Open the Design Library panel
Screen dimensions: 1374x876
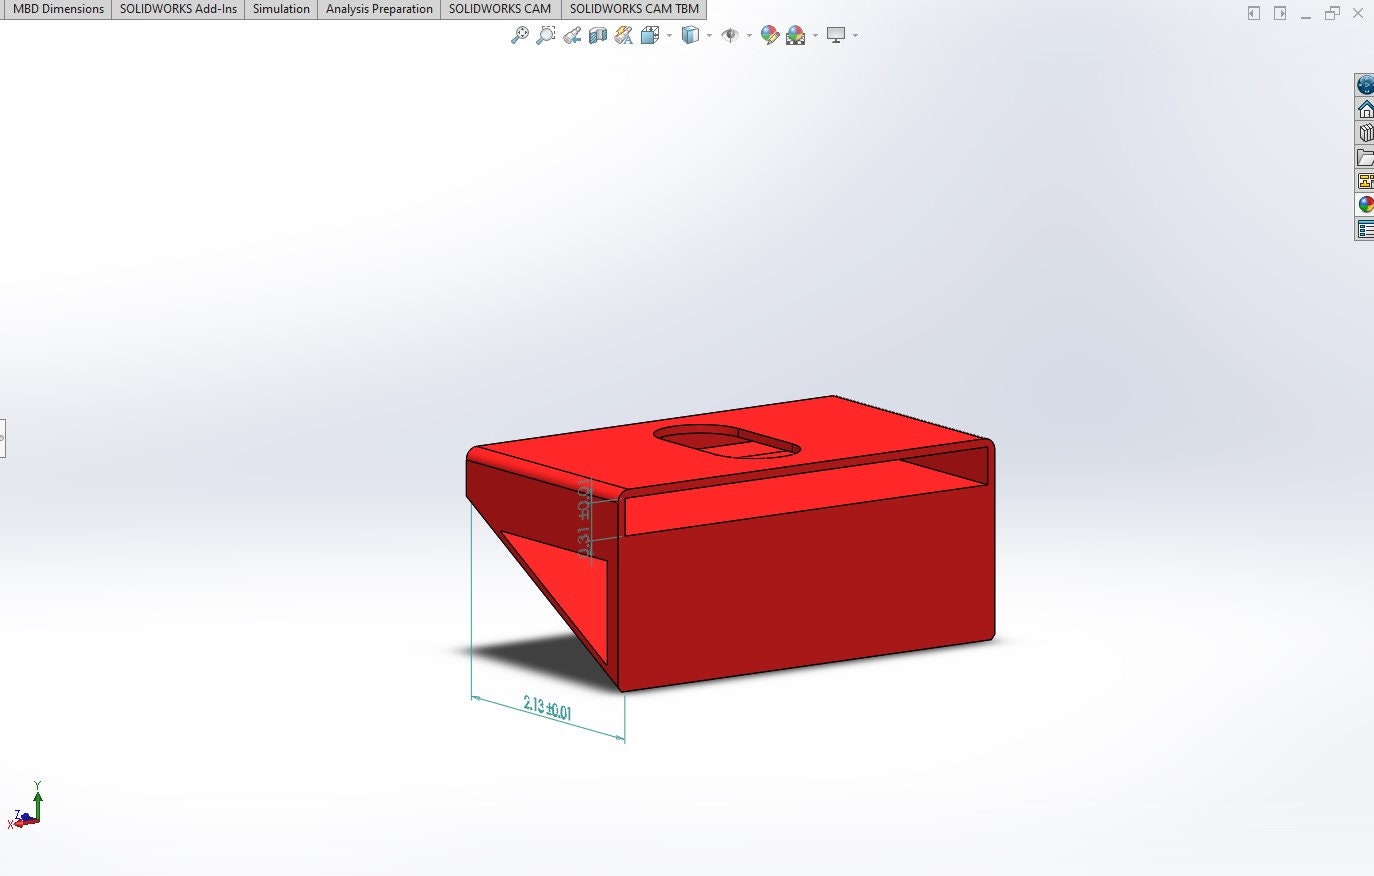pyautogui.click(x=1366, y=131)
